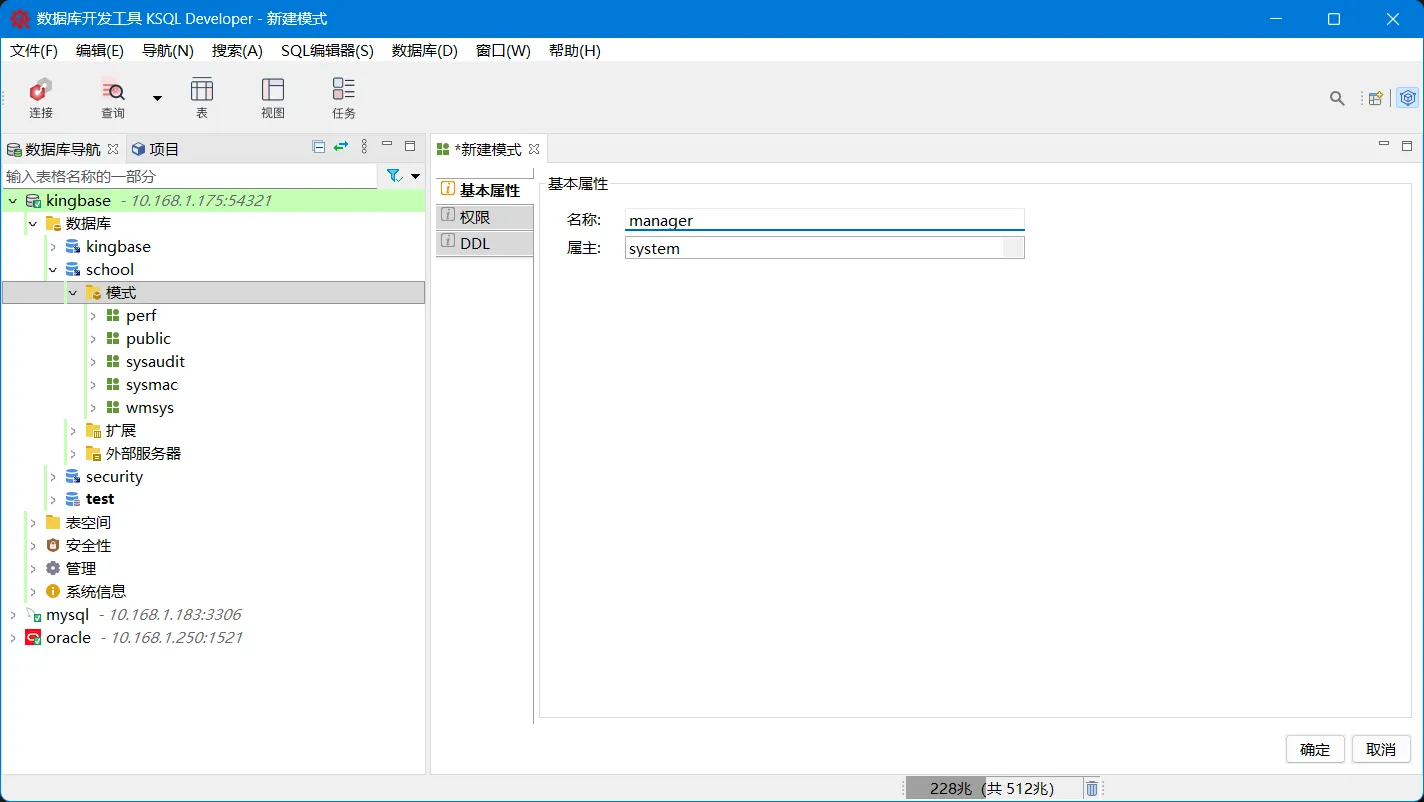Open dropdown arrow next to query icon
This screenshot has height=802, width=1424.
point(157,97)
